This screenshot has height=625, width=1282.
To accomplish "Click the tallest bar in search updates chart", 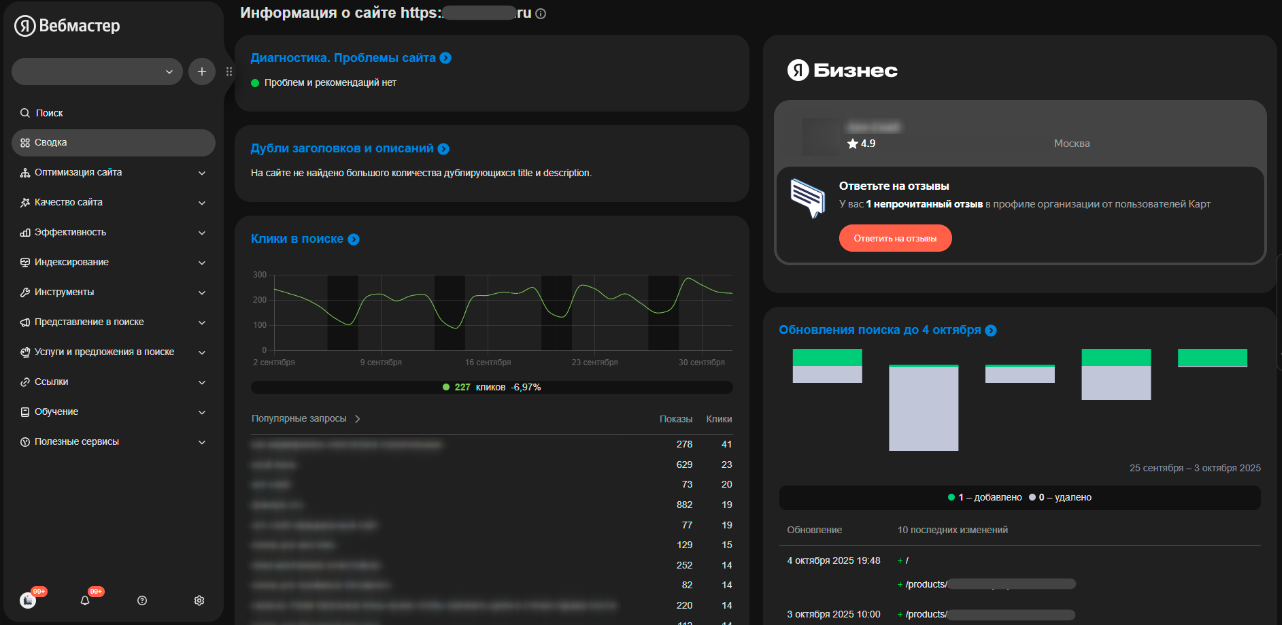I will click(x=924, y=408).
